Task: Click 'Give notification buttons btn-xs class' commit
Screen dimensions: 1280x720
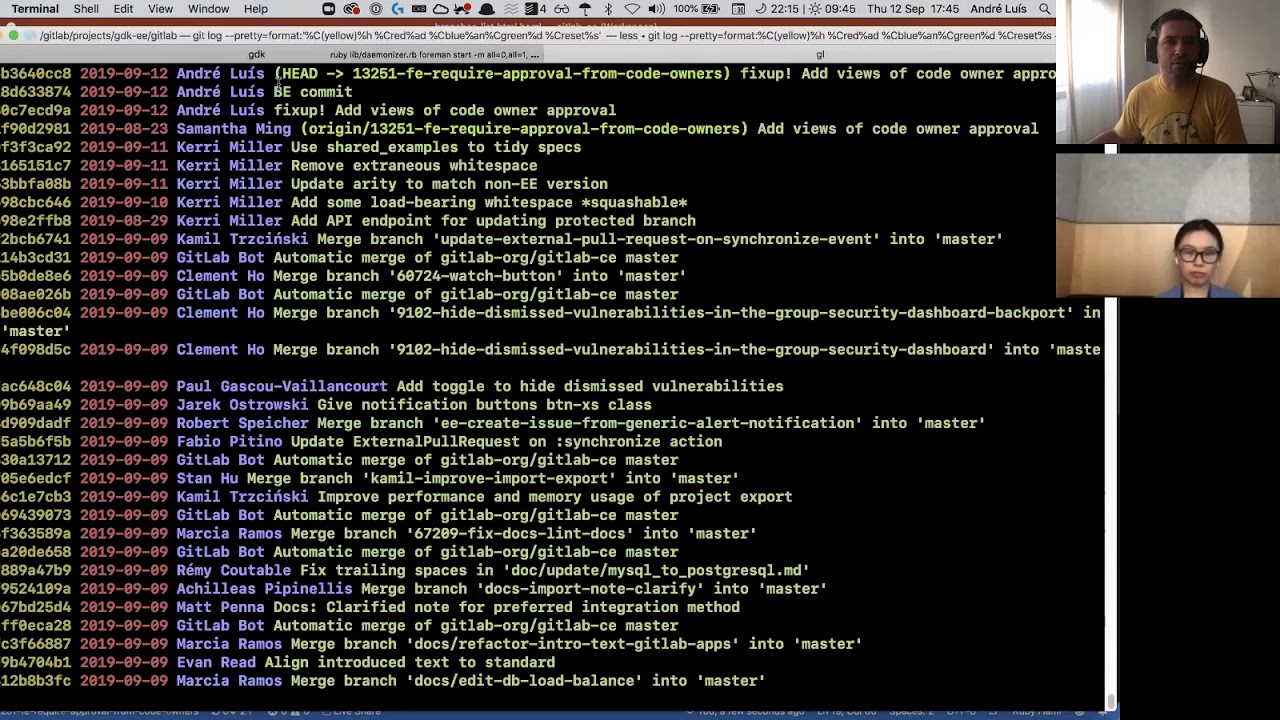Action: tap(484, 405)
